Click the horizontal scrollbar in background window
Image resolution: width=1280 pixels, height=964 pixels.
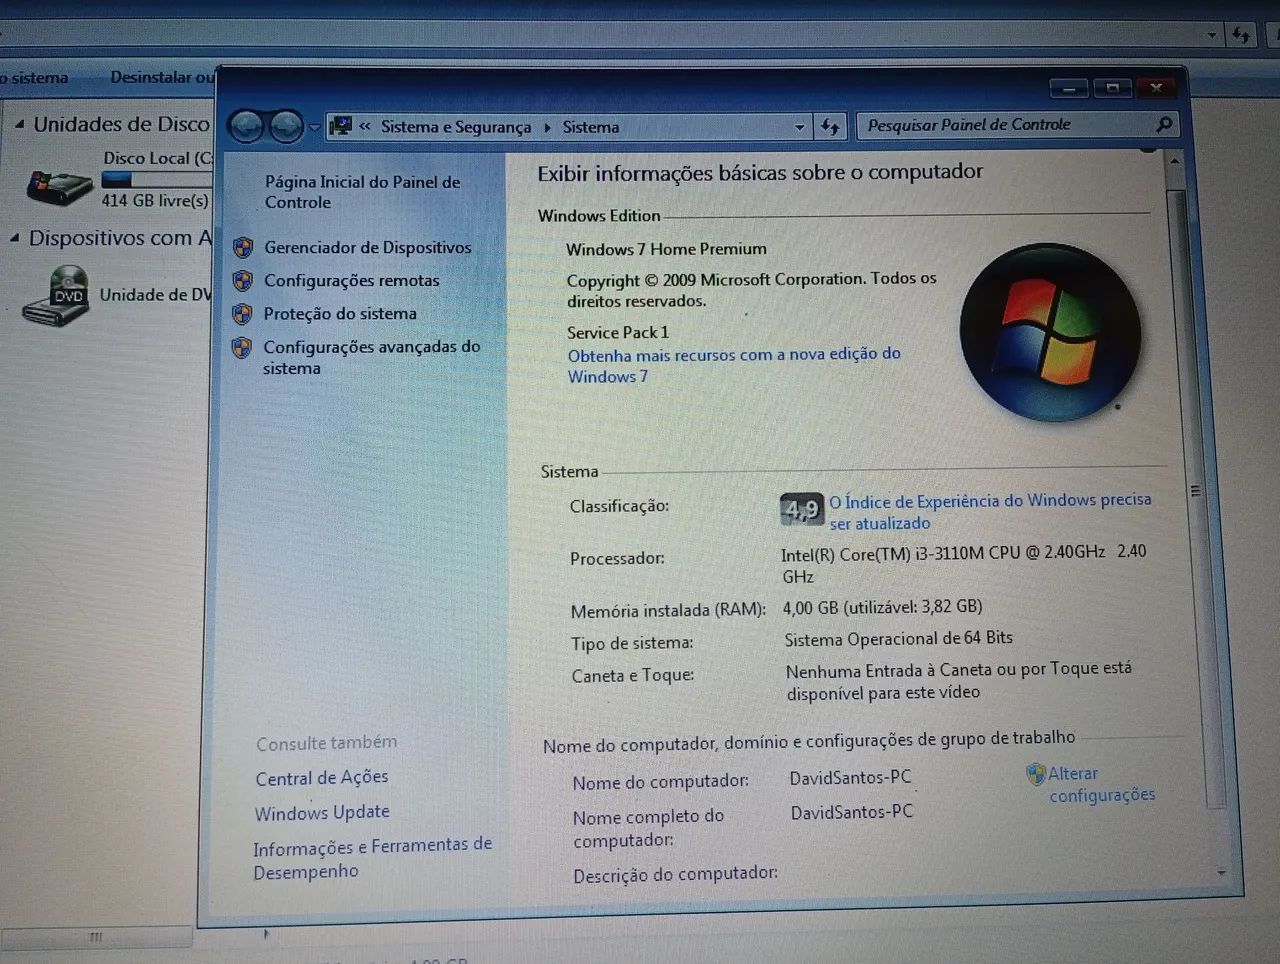click(x=96, y=937)
